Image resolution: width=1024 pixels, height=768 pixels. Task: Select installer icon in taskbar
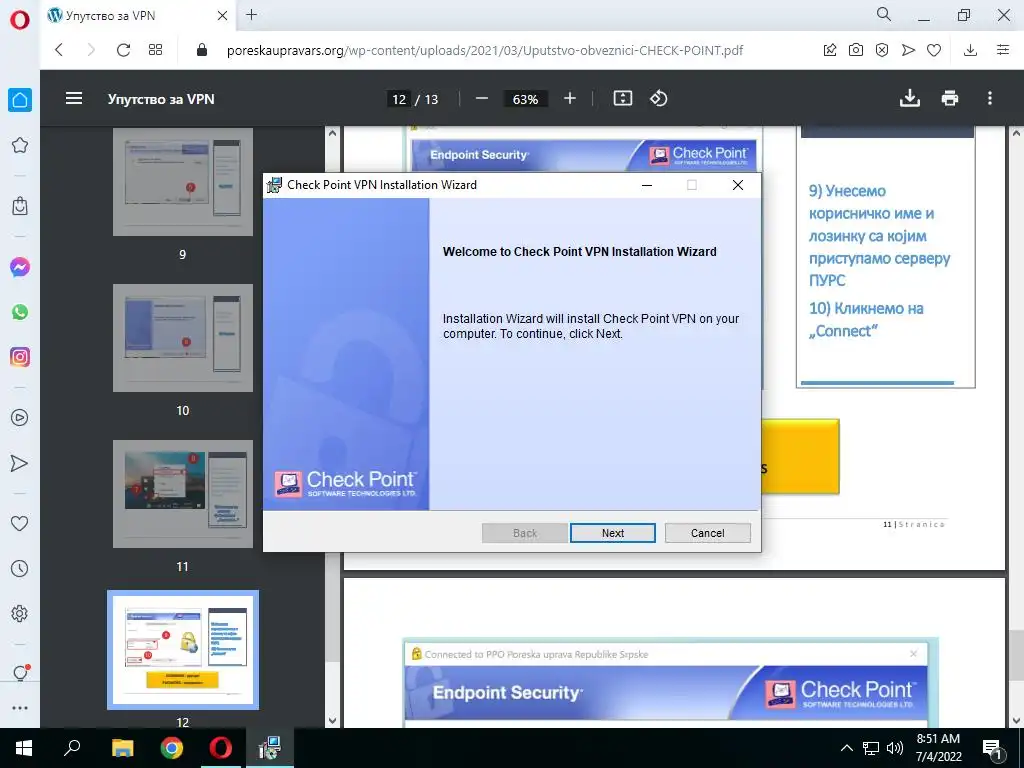click(x=270, y=748)
